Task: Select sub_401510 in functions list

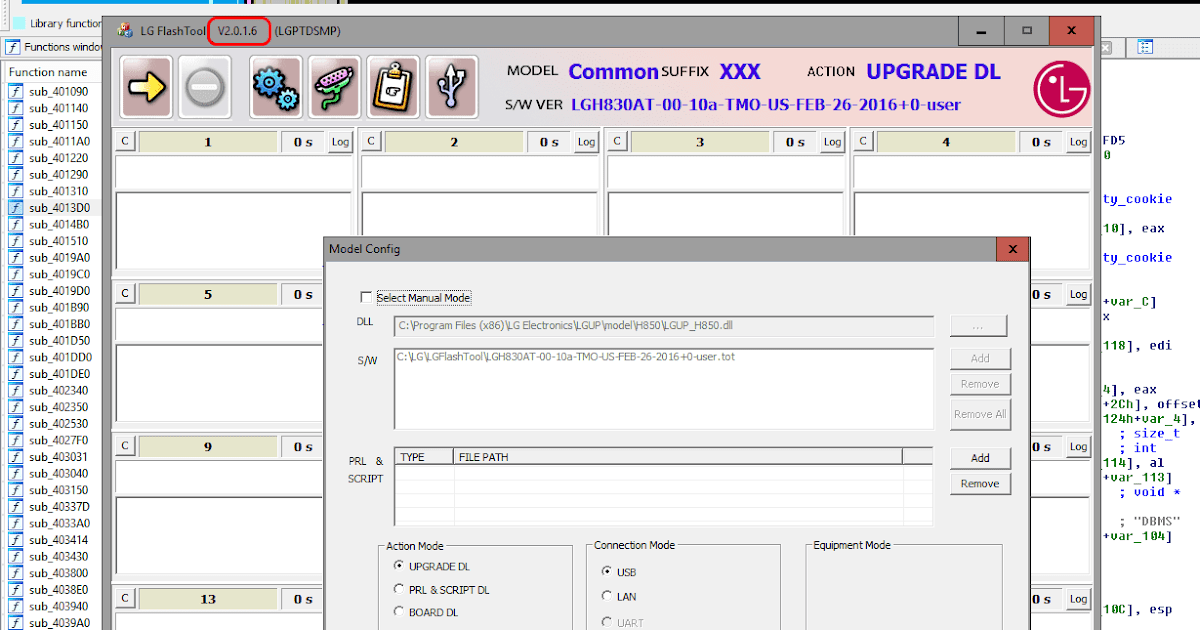Action: click(x=58, y=241)
